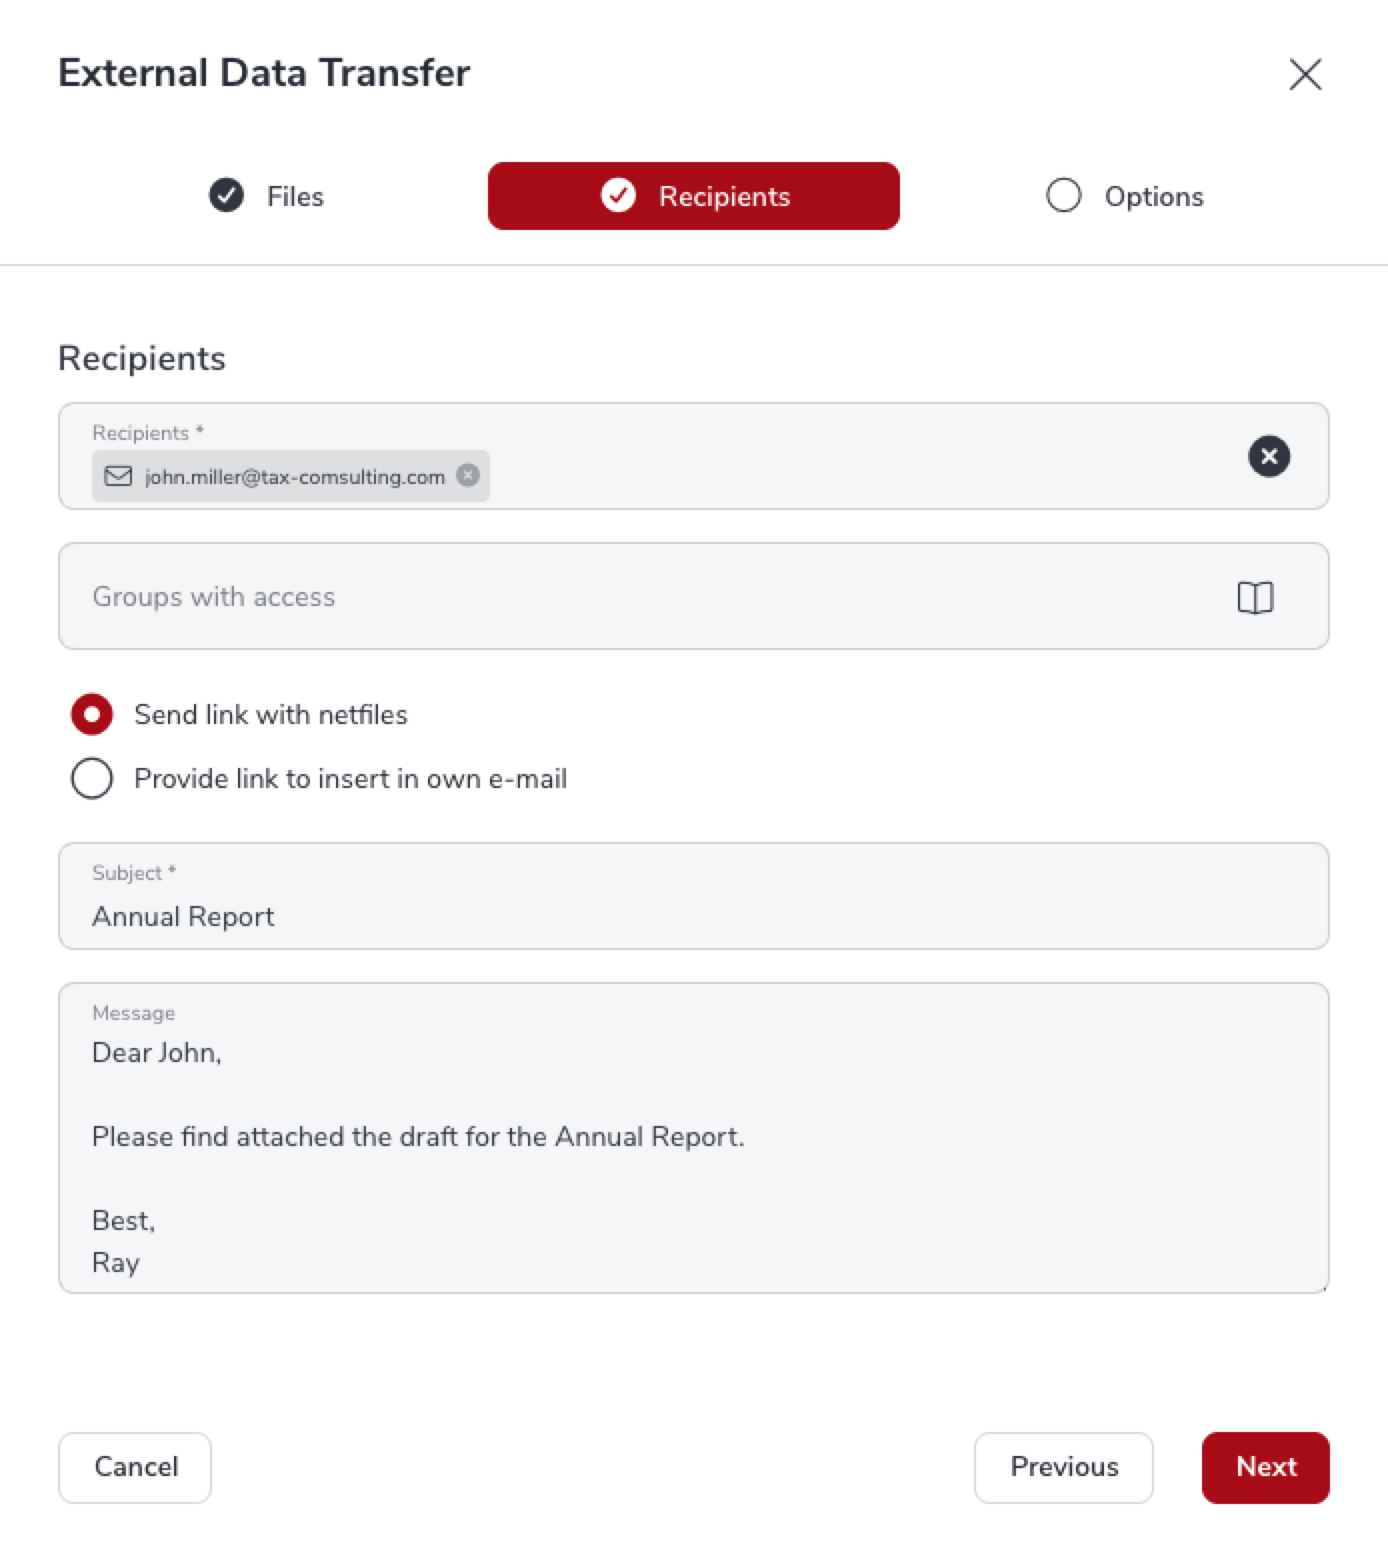Select Provide link to insert in own e-mail
1388x1562 pixels.
92,778
